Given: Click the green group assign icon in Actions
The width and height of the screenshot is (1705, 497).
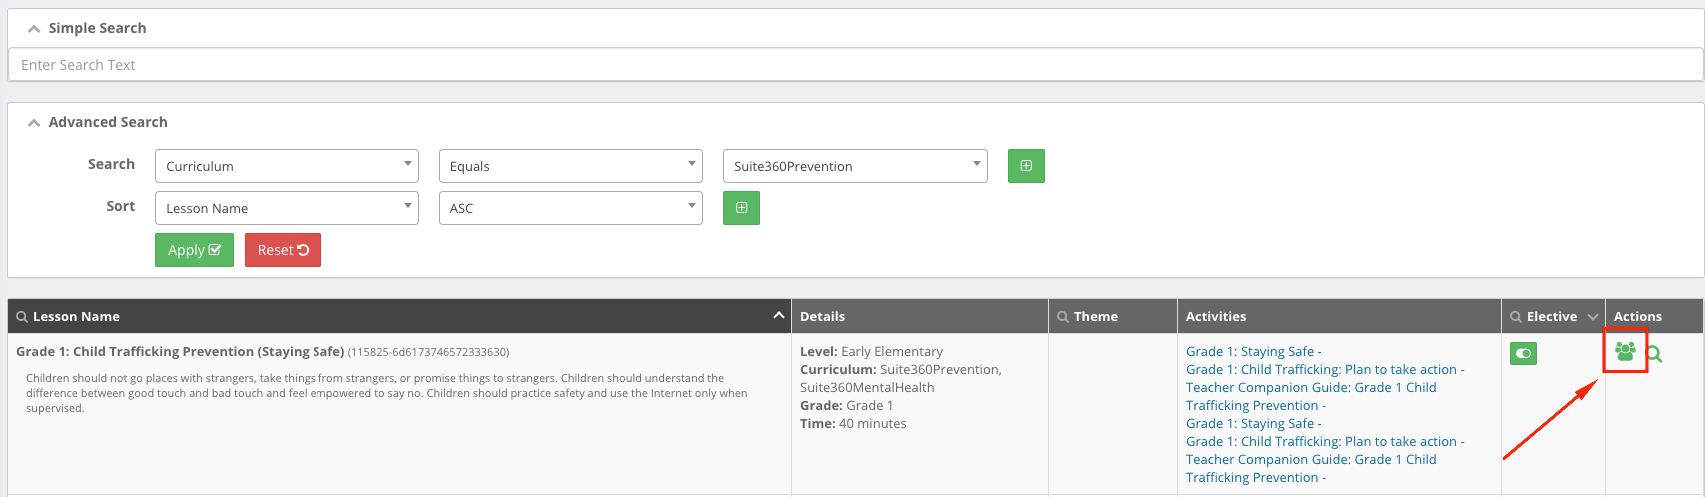Looking at the screenshot, I should 1625,351.
